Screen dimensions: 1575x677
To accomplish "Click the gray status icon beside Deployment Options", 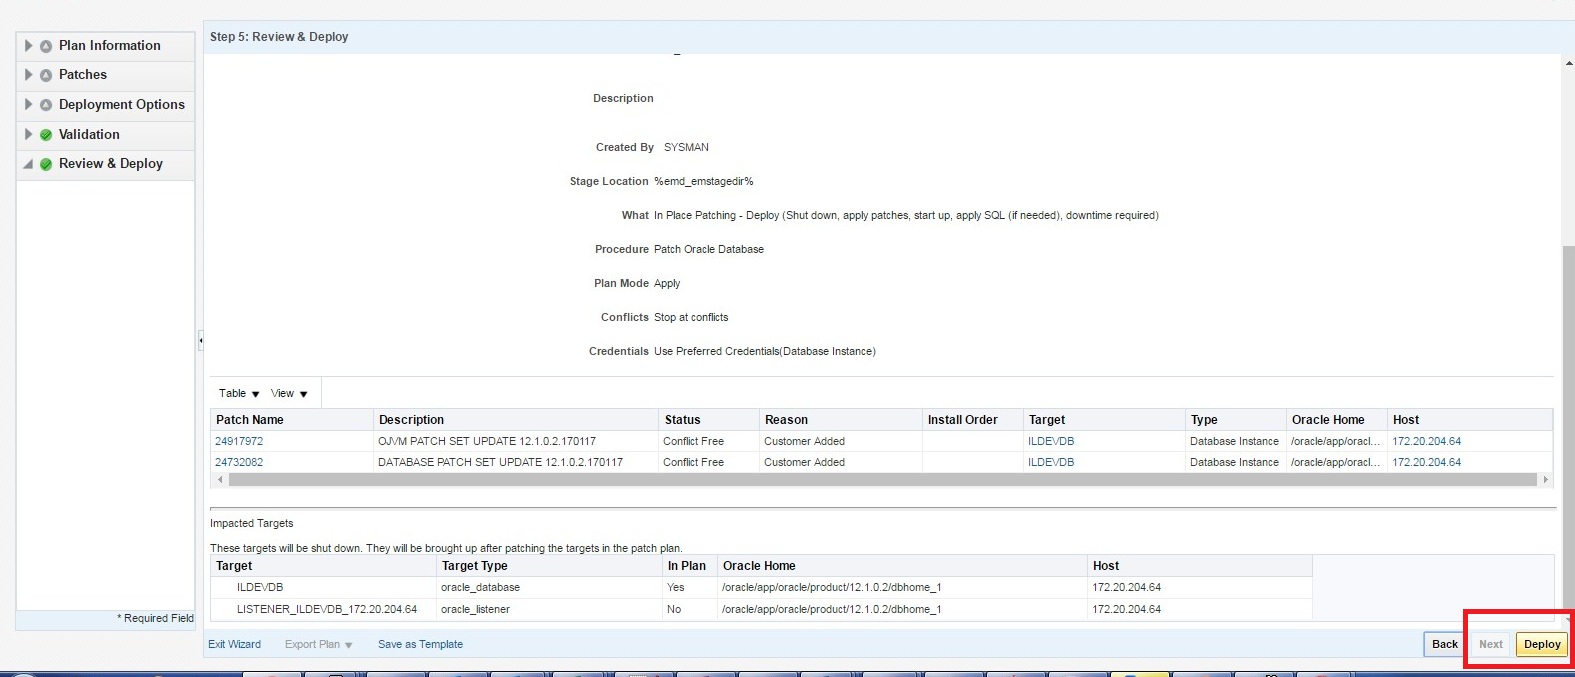I will point(46,105).
